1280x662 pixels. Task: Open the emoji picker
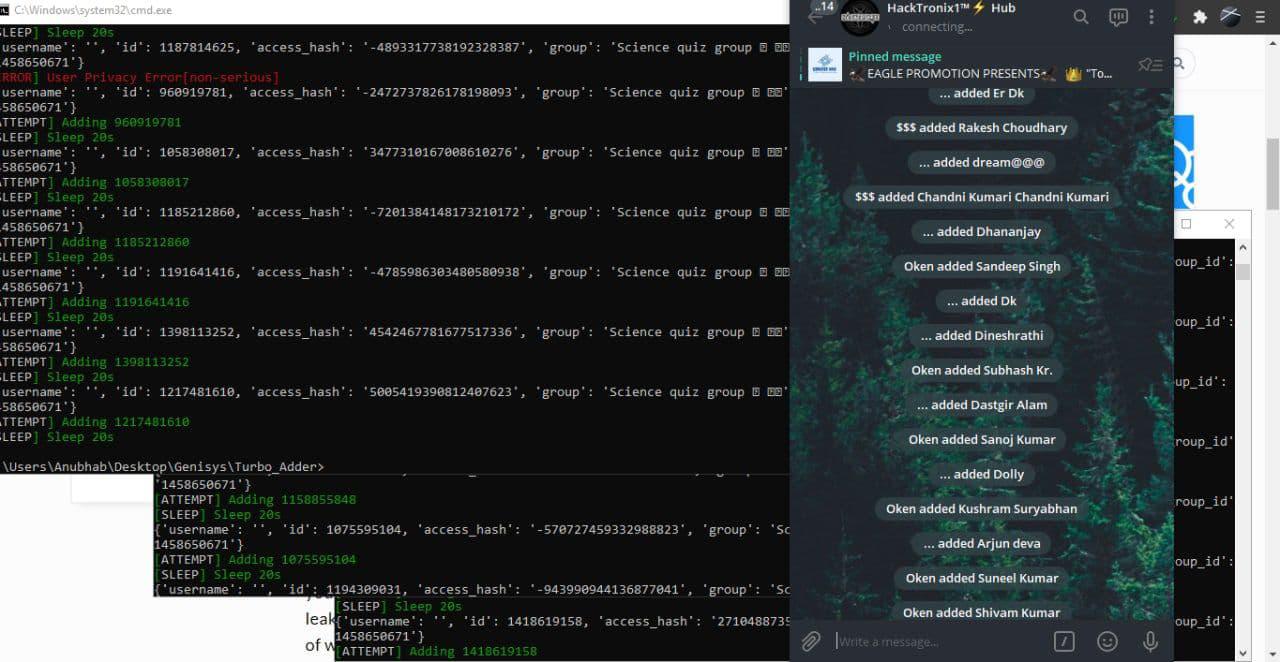(1107, 641)
